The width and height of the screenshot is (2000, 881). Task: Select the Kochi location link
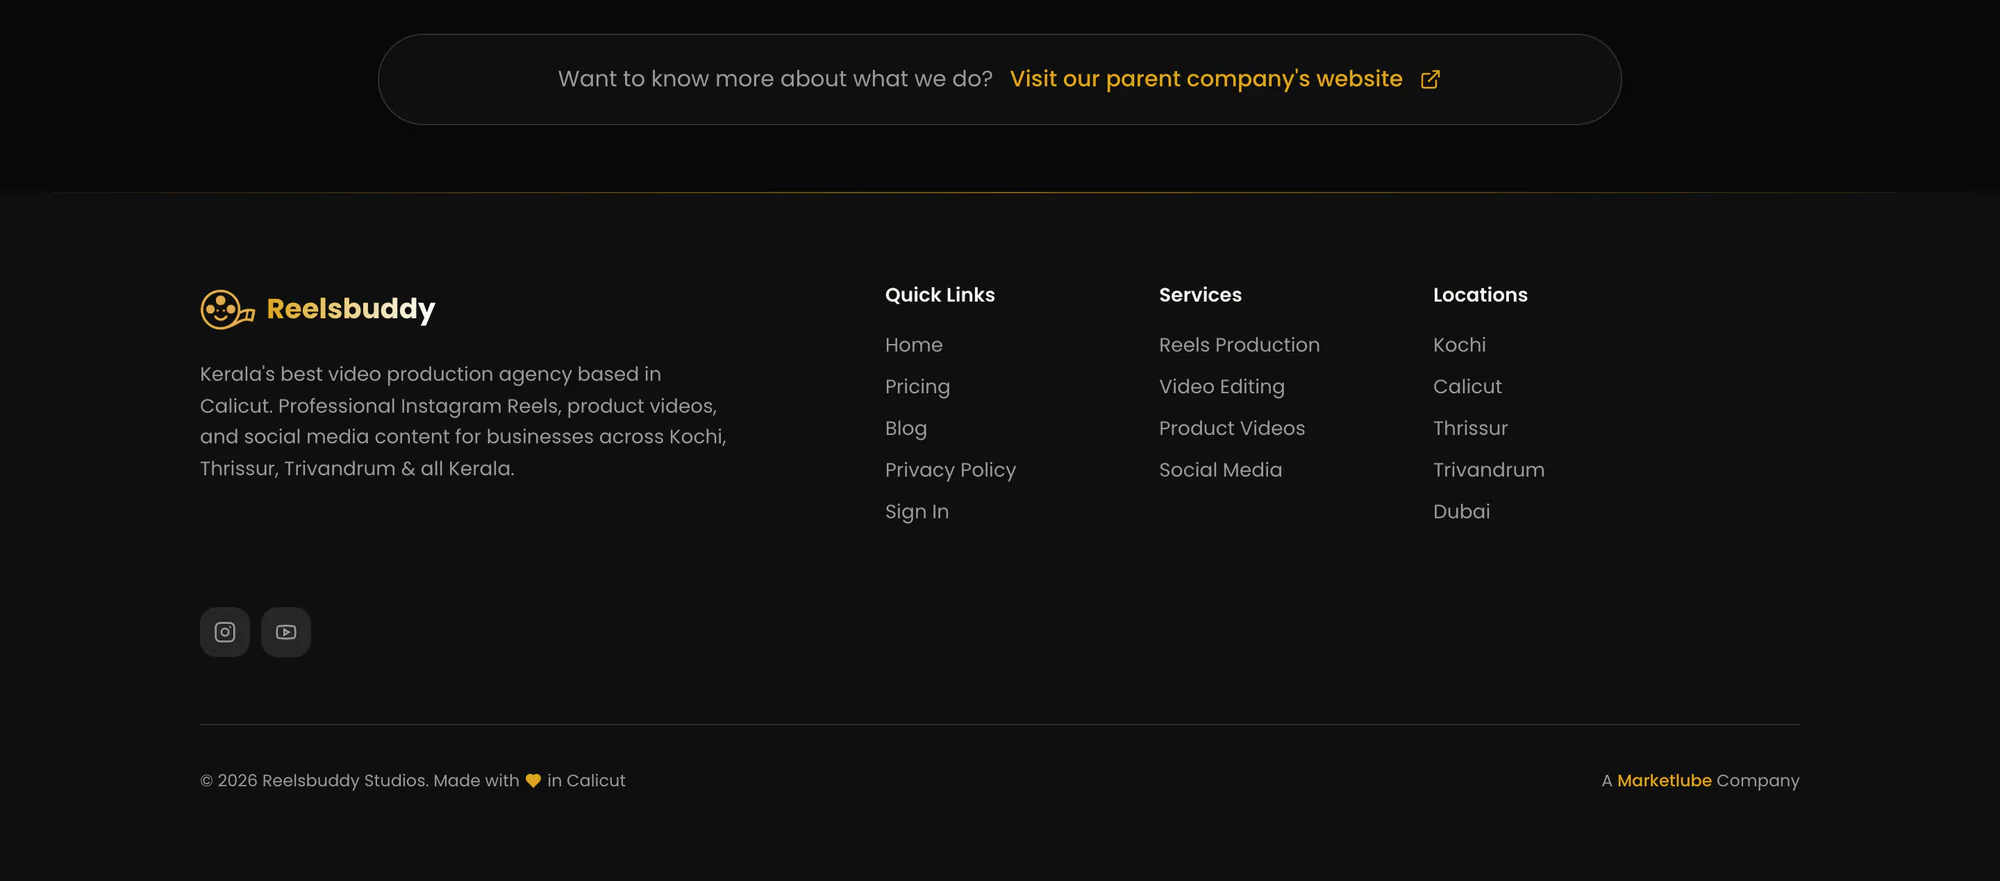click(1459, 345)
